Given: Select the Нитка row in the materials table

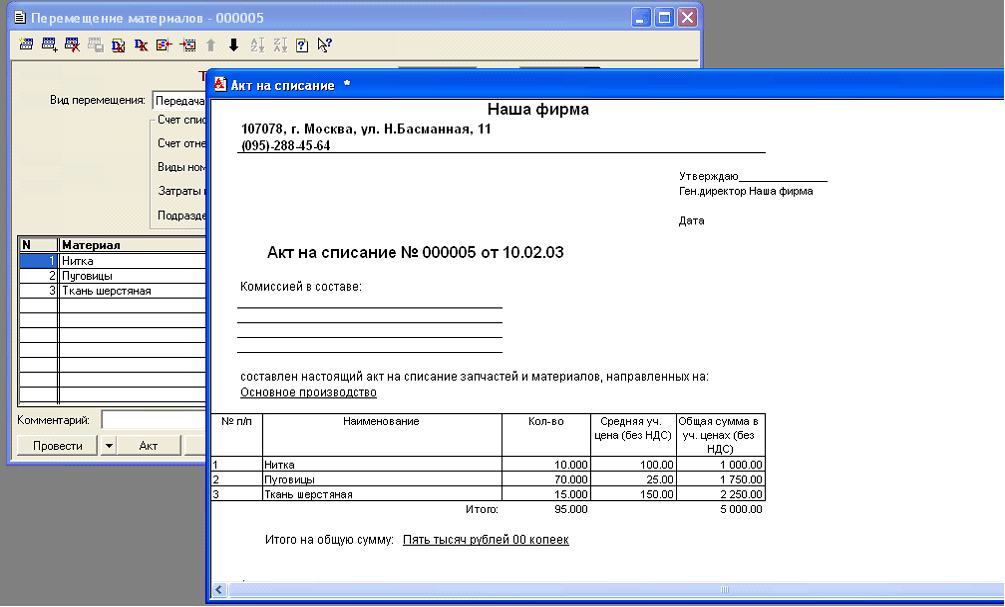Looking at the screenshot, I should coord(130,260).
